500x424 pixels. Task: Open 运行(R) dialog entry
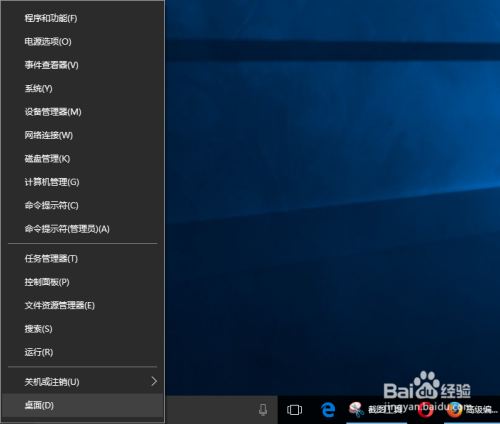[x=82, y=352]
